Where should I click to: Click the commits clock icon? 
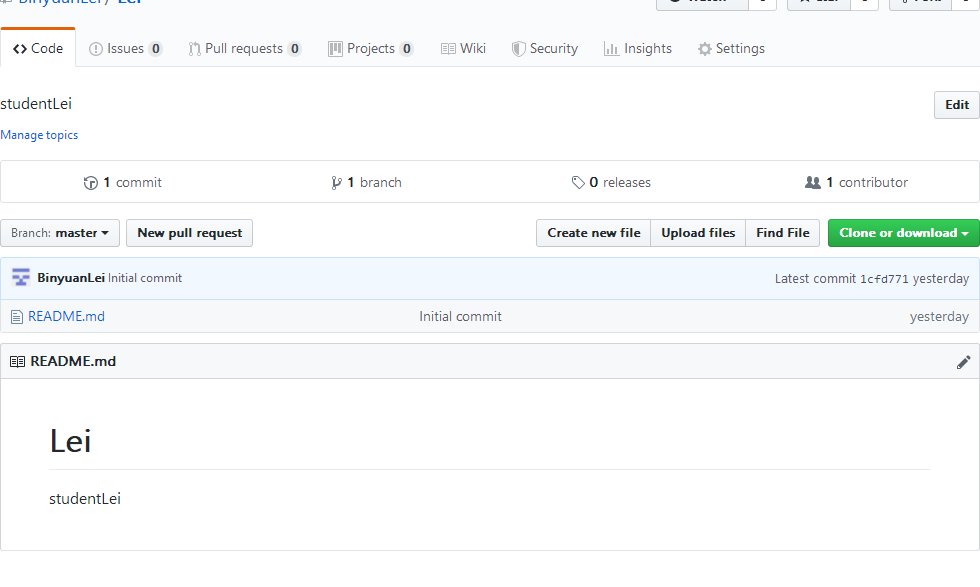coord(91,183)
